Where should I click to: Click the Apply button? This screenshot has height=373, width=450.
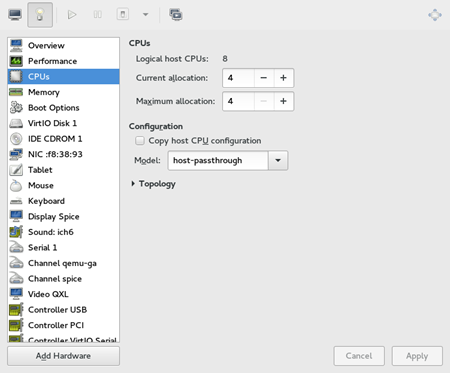click(417, 356)
